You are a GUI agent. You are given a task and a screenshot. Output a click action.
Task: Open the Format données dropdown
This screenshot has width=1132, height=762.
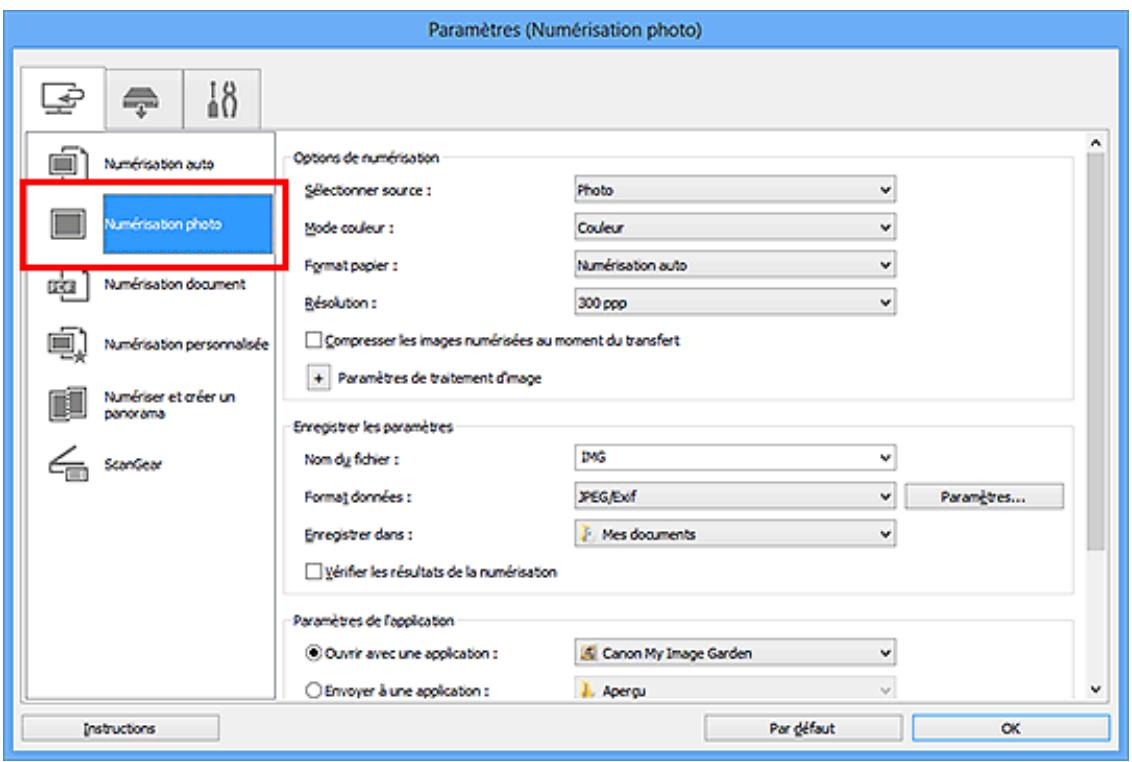[734, 496]
